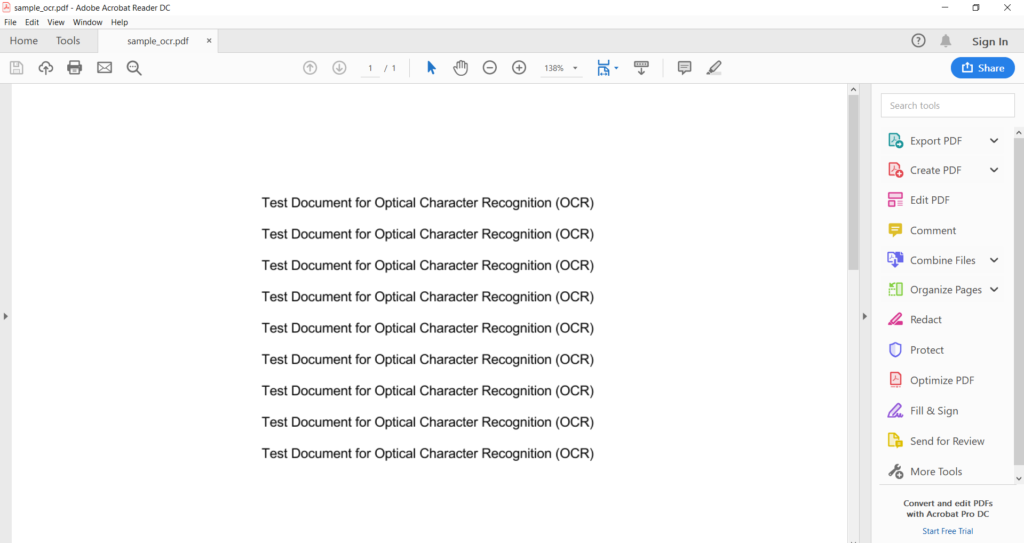1024x543 pixels.
Task: Expand Organize Pages chevron
Action: pyautogui.click(x=994, y=289)
